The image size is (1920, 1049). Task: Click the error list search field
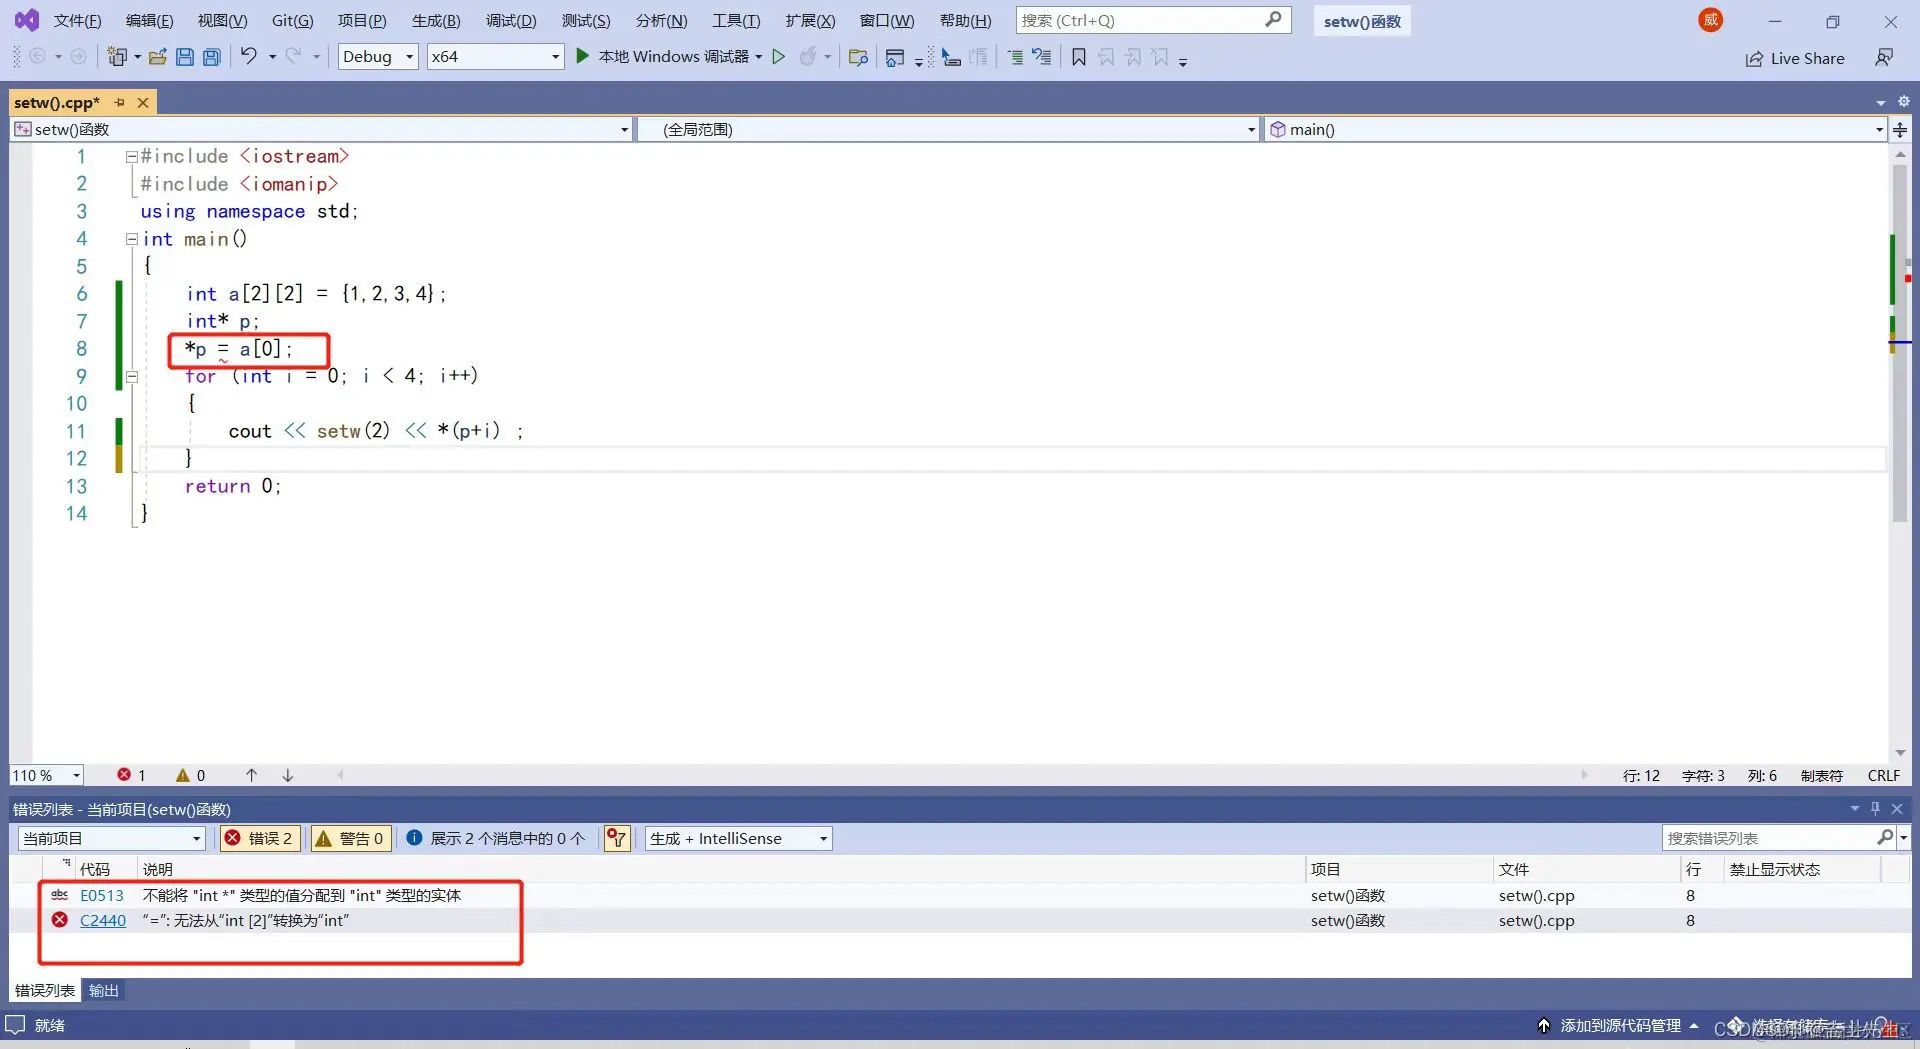point(1770,838)
